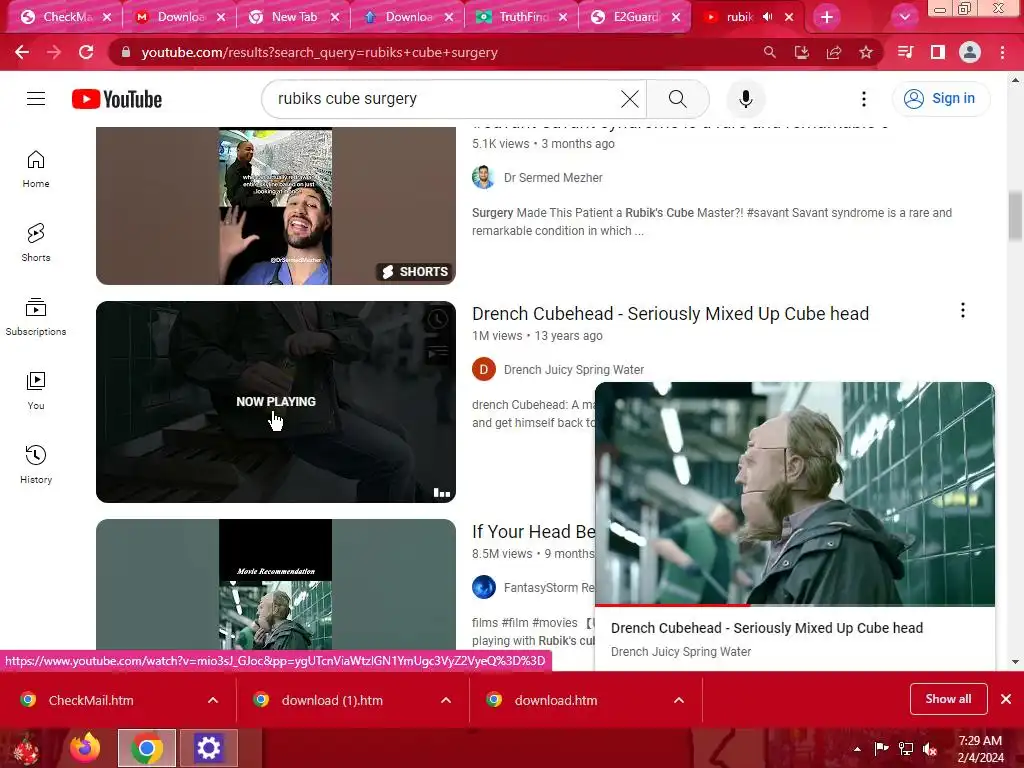Reload the page
Image resolution: width=1024 pixels, height=768 pixels.
[86, 52]
